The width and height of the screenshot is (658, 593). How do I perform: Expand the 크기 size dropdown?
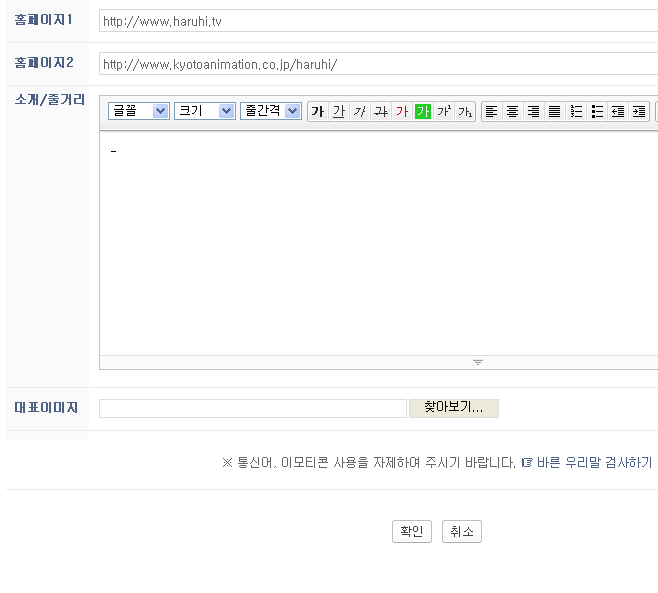click(205, 111)
